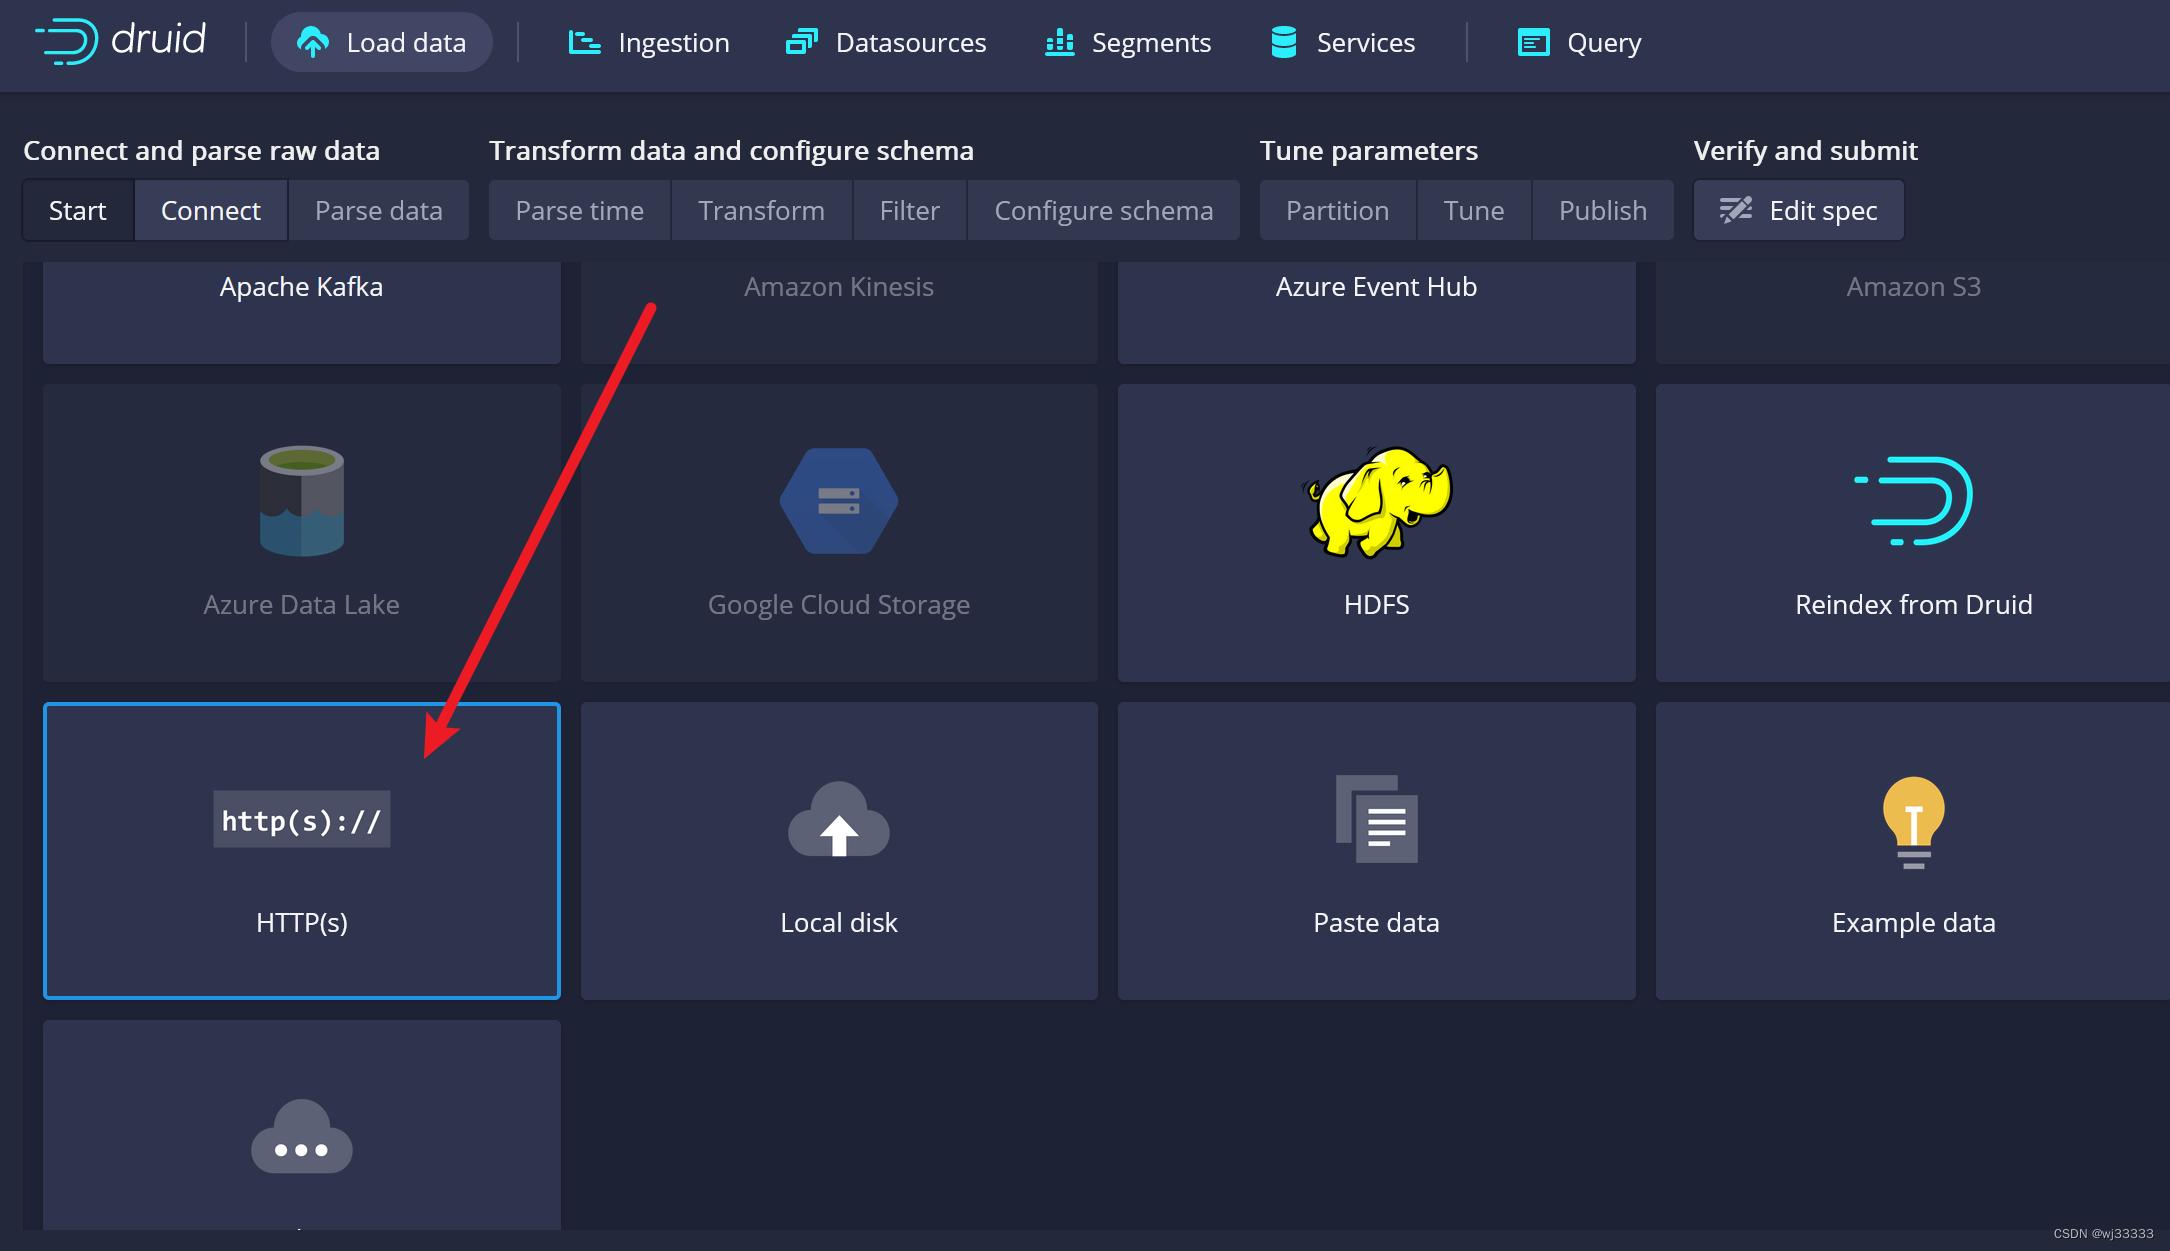Select the Example data label
This screenshot has height=1251, width=2170.
[x=1913, y=923]
